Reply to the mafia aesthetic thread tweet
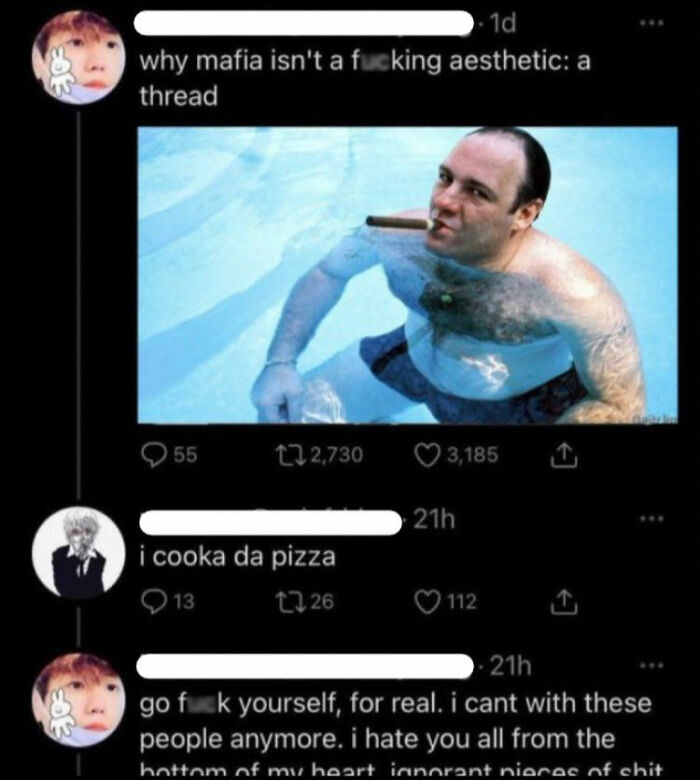The image size is (700, 780). coord(152,455)
